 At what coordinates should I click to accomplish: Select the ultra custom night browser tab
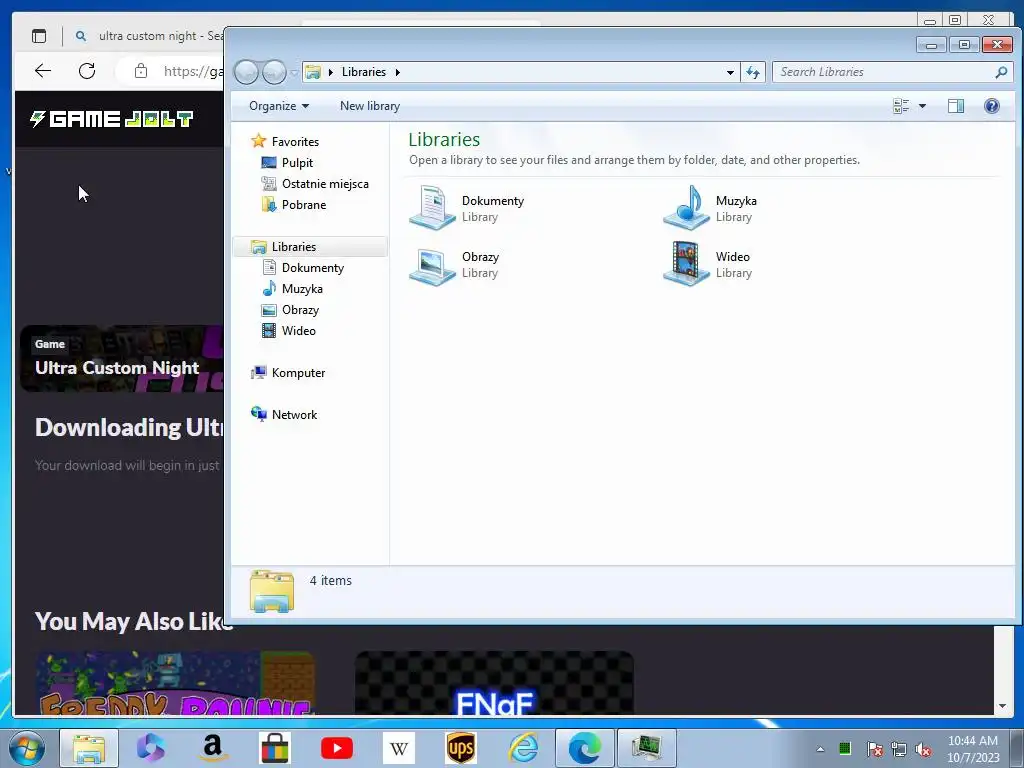[152, 36]
